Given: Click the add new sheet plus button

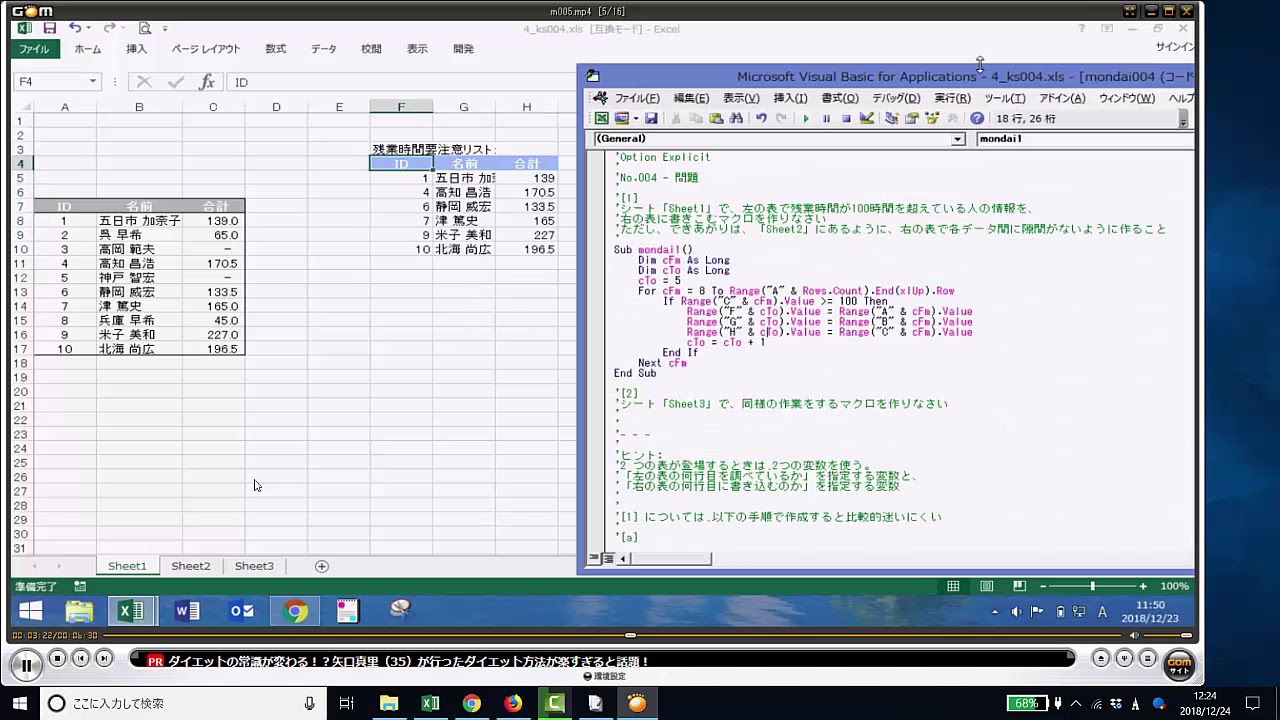Looking at the screenshot, I should 321,566.
